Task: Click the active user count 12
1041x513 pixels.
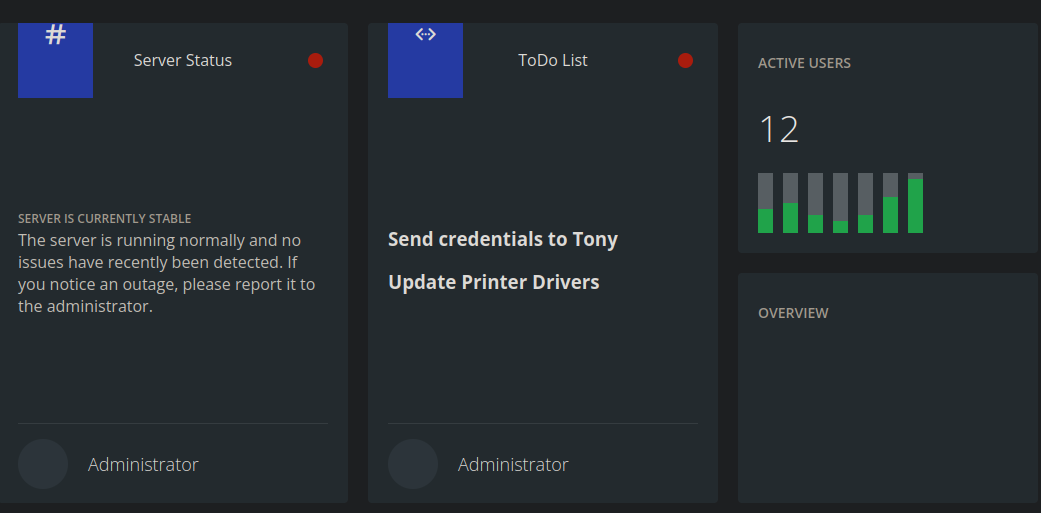Action: coord(778,130)
